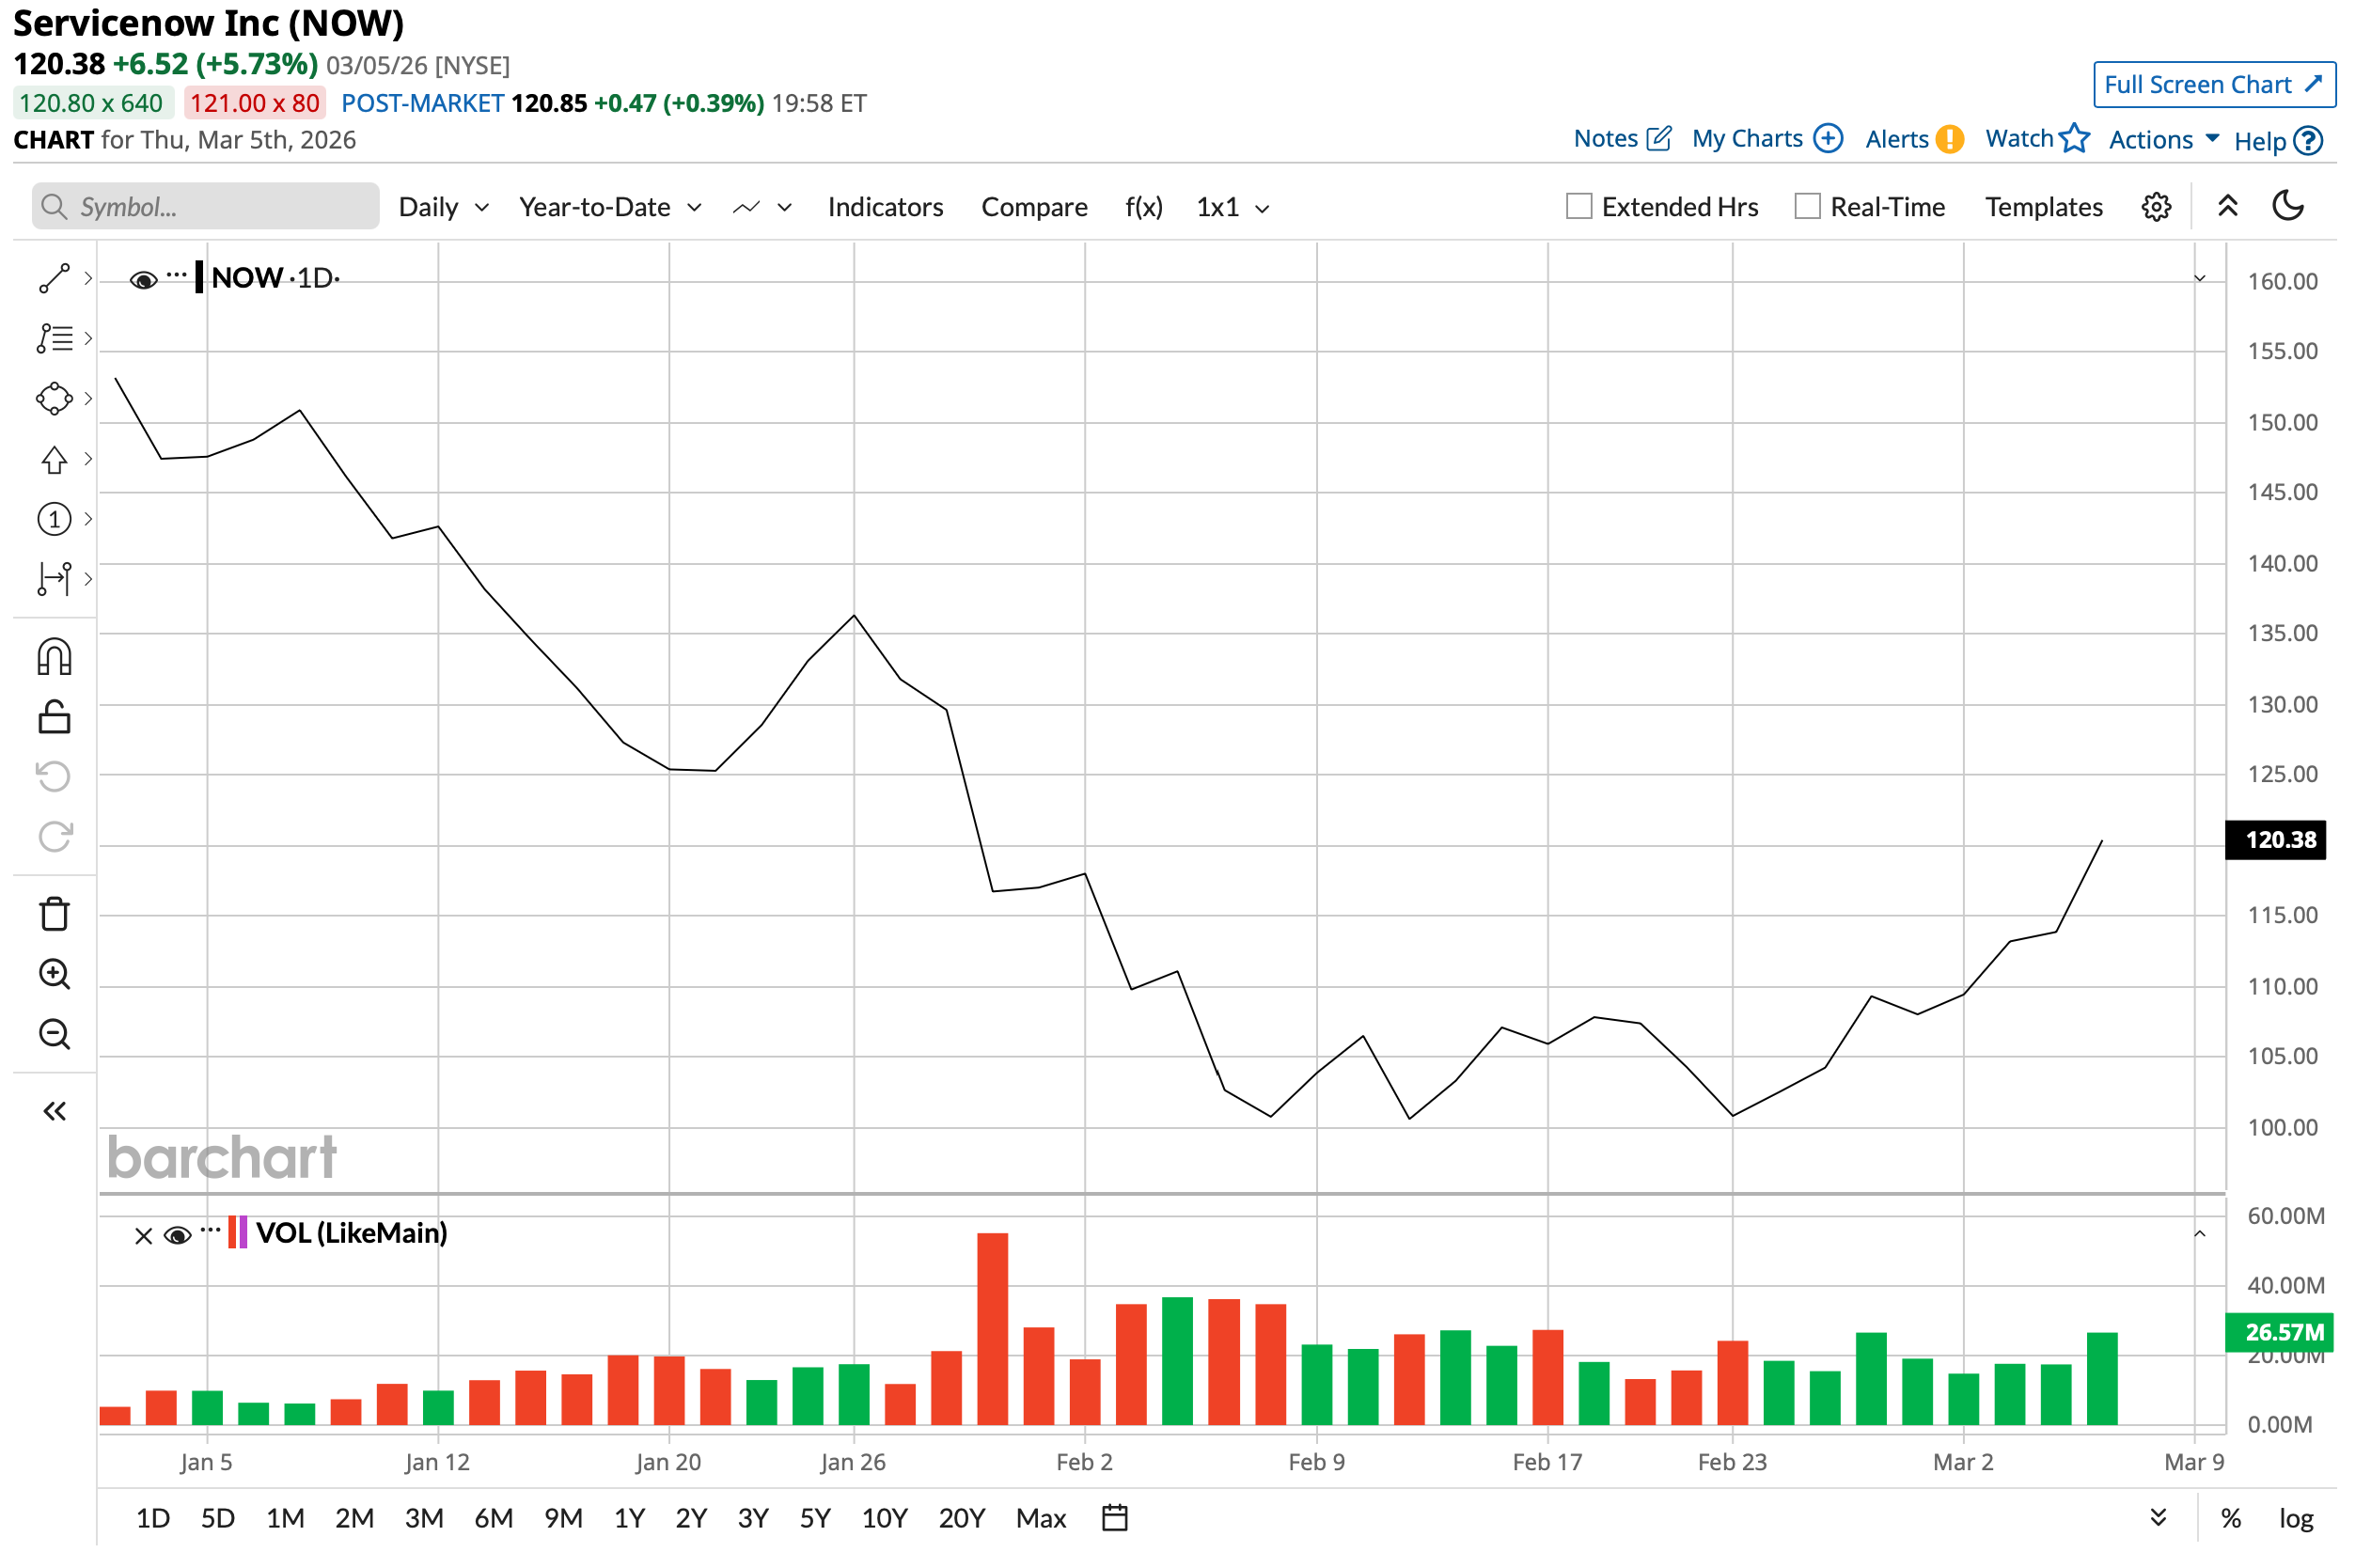
Task: Select the 6M time range tab
Action: [x=493, y=1518]
